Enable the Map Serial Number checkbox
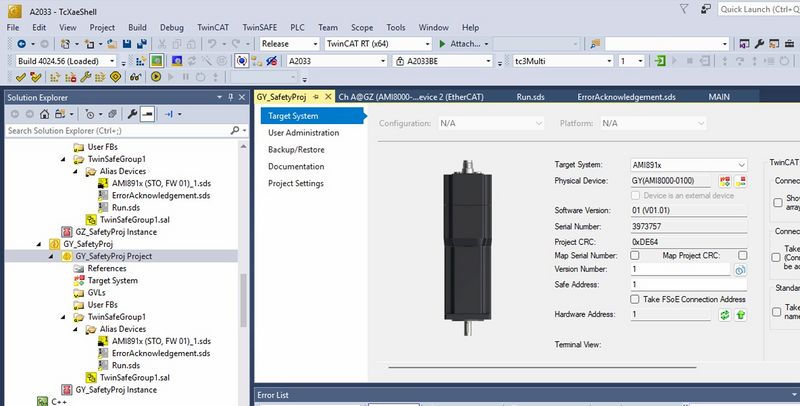 (635, 255)
